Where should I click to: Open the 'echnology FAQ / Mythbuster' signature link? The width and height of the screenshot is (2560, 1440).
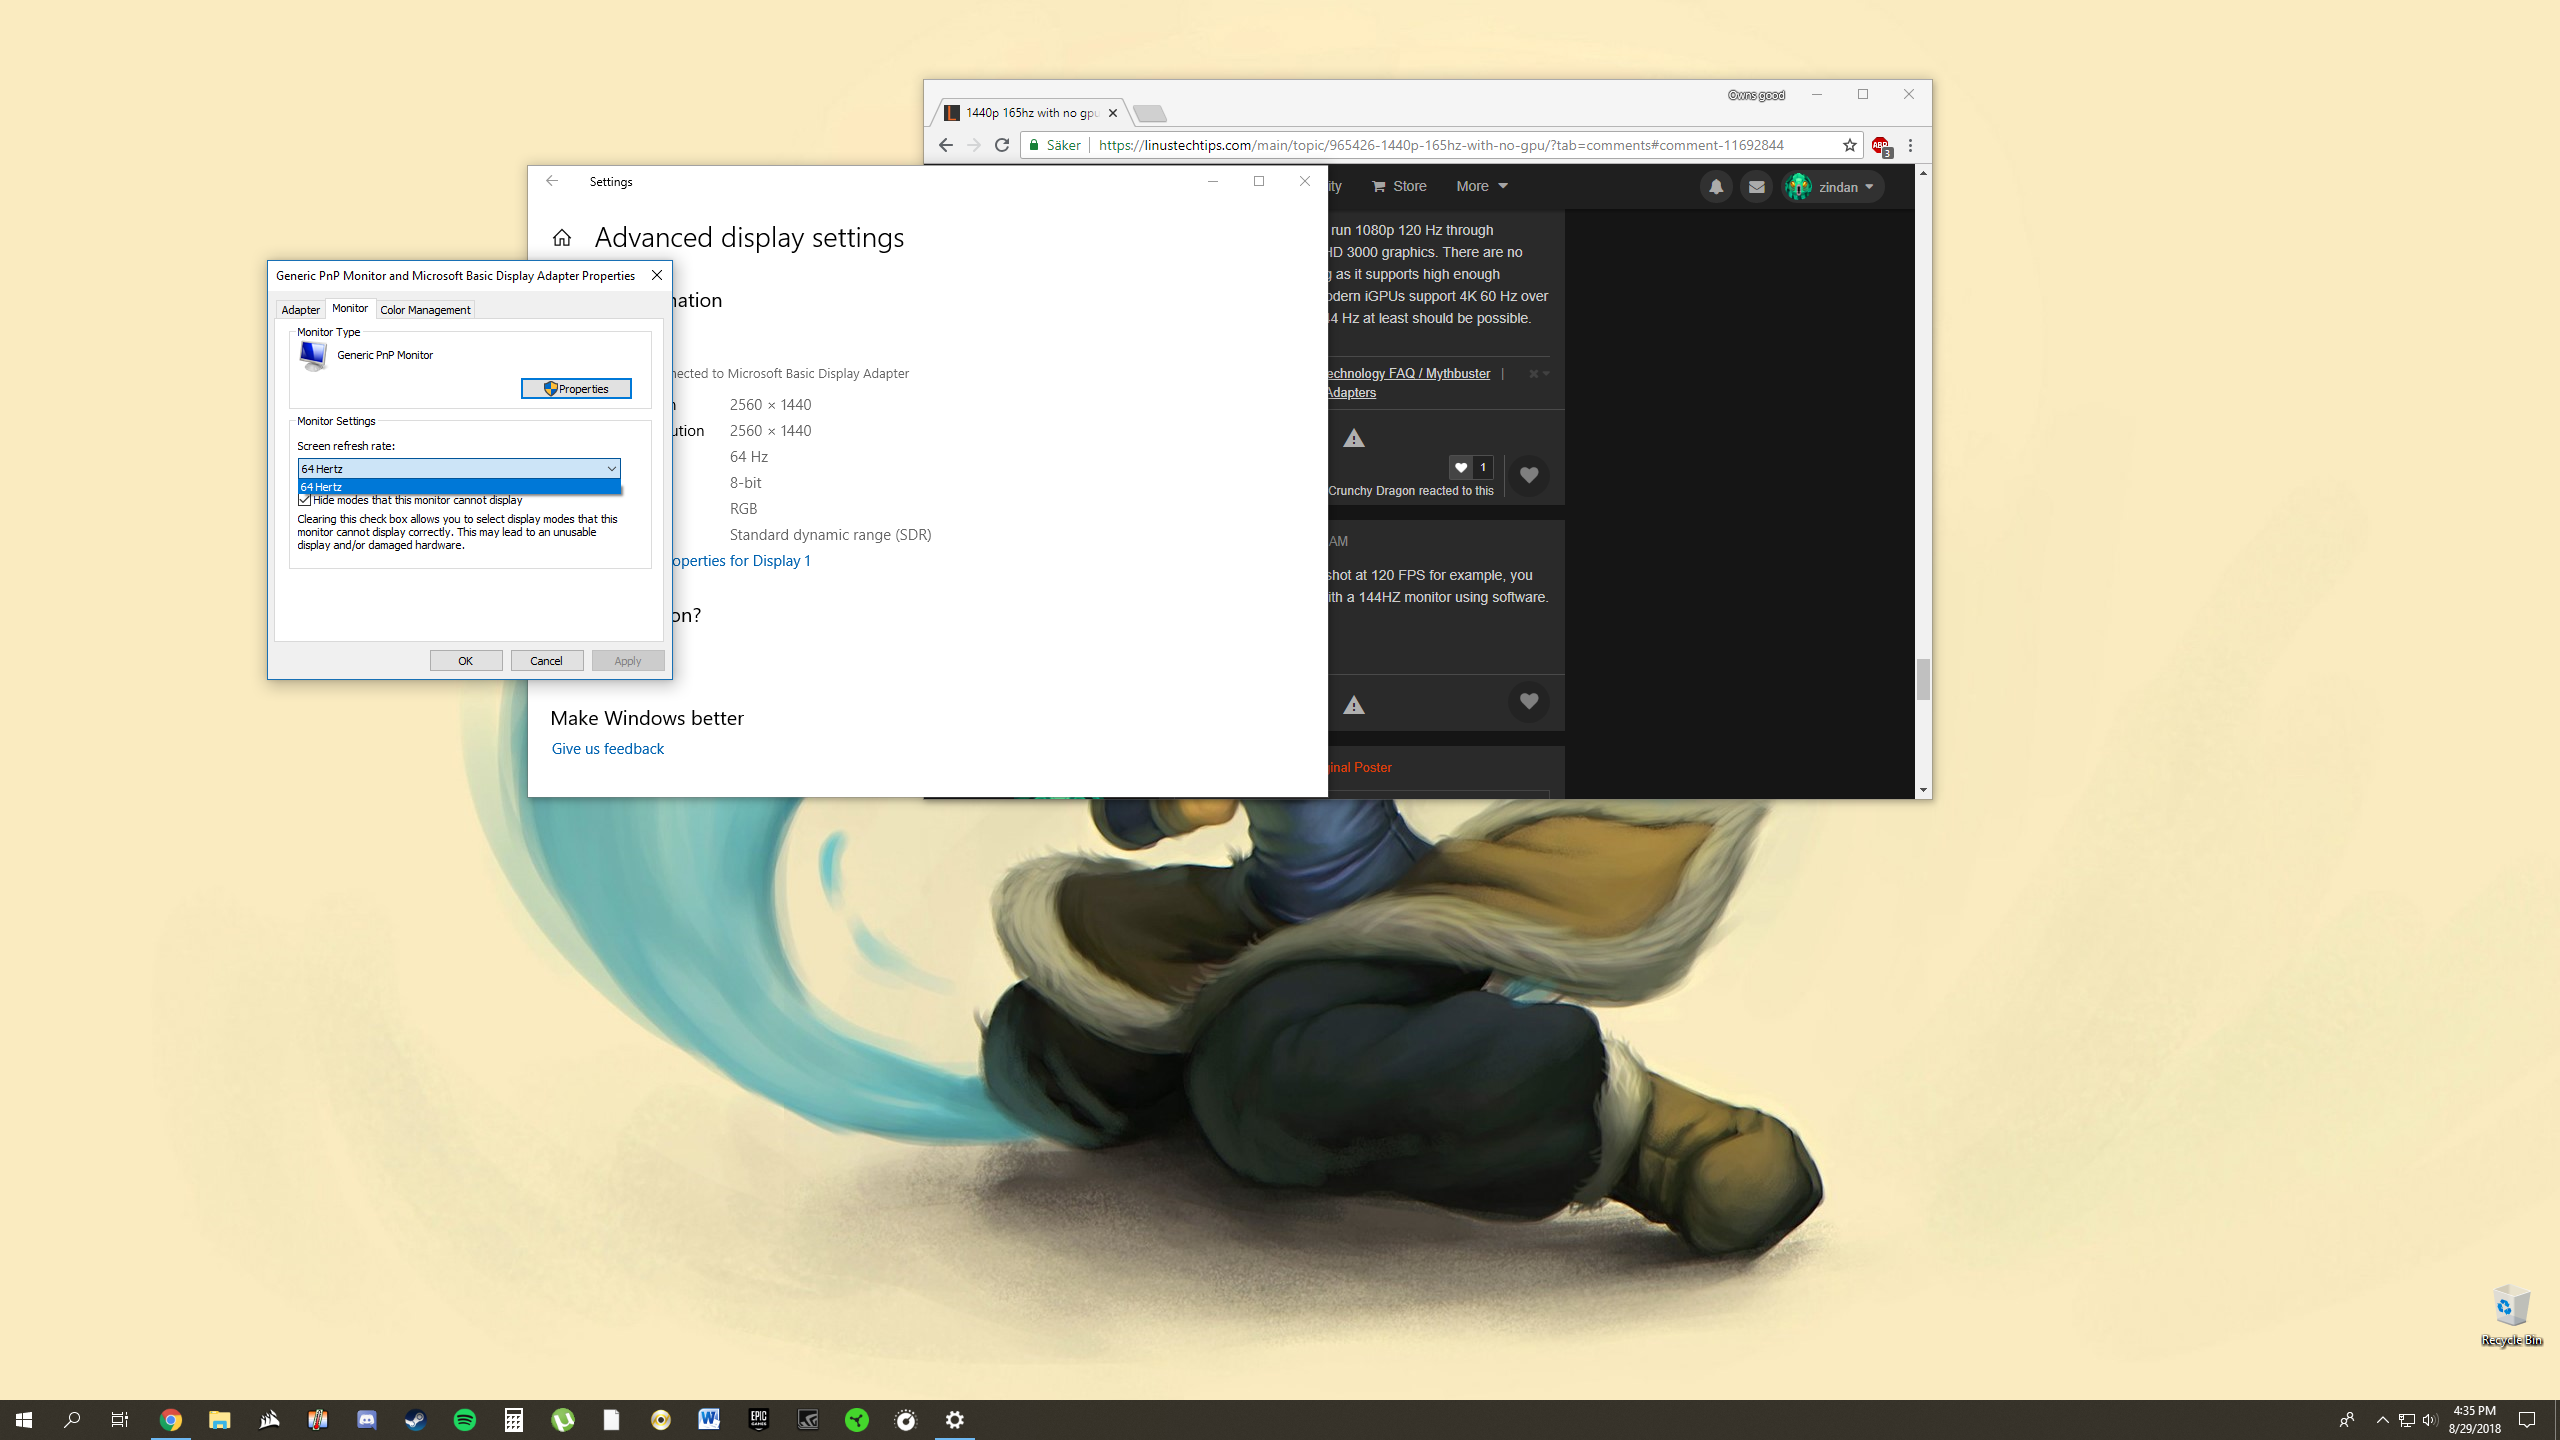(x=1409, y=373)
